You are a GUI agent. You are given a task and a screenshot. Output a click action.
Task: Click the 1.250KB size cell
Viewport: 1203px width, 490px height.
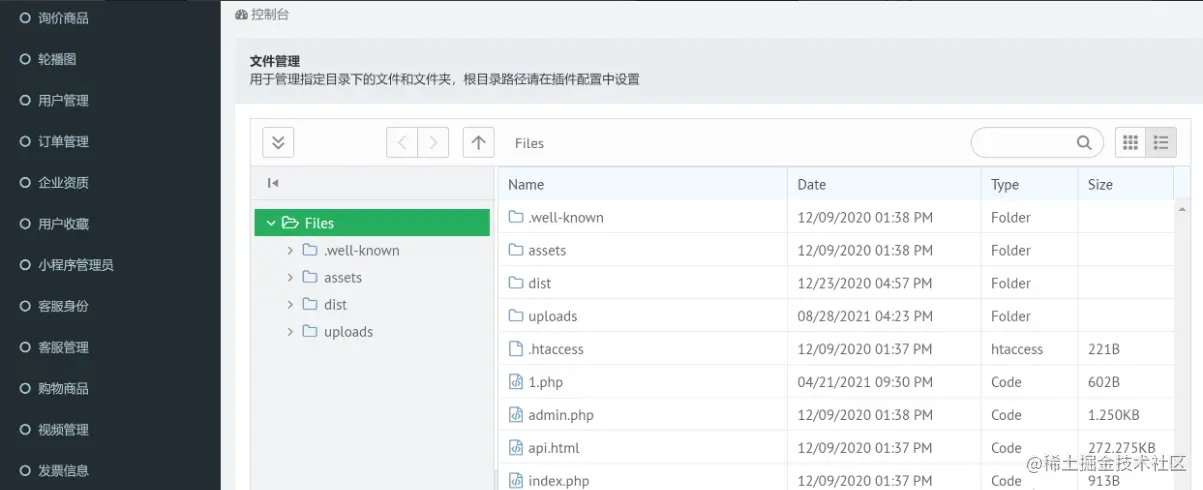tap(1114, 415)
